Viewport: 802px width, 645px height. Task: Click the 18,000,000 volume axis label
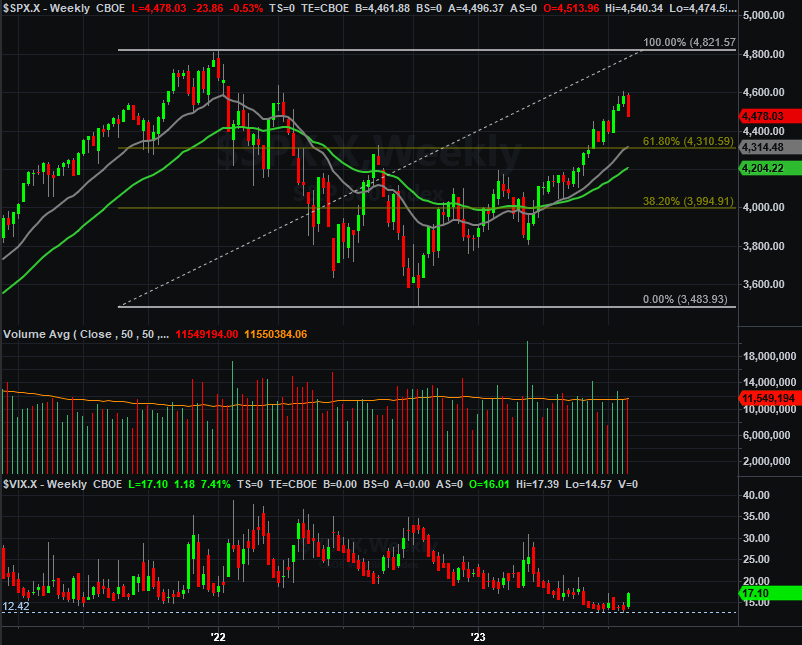(x=769, y=357)
